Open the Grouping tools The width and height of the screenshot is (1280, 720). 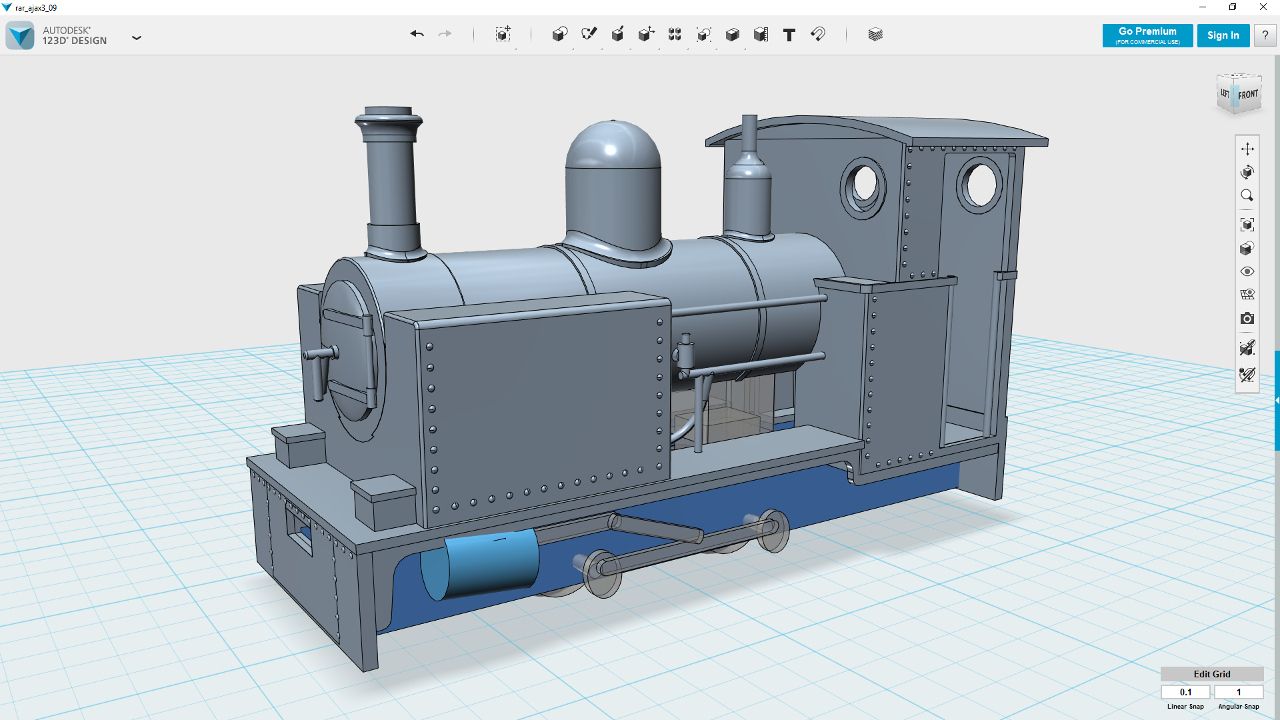click(x=704, y=34)
